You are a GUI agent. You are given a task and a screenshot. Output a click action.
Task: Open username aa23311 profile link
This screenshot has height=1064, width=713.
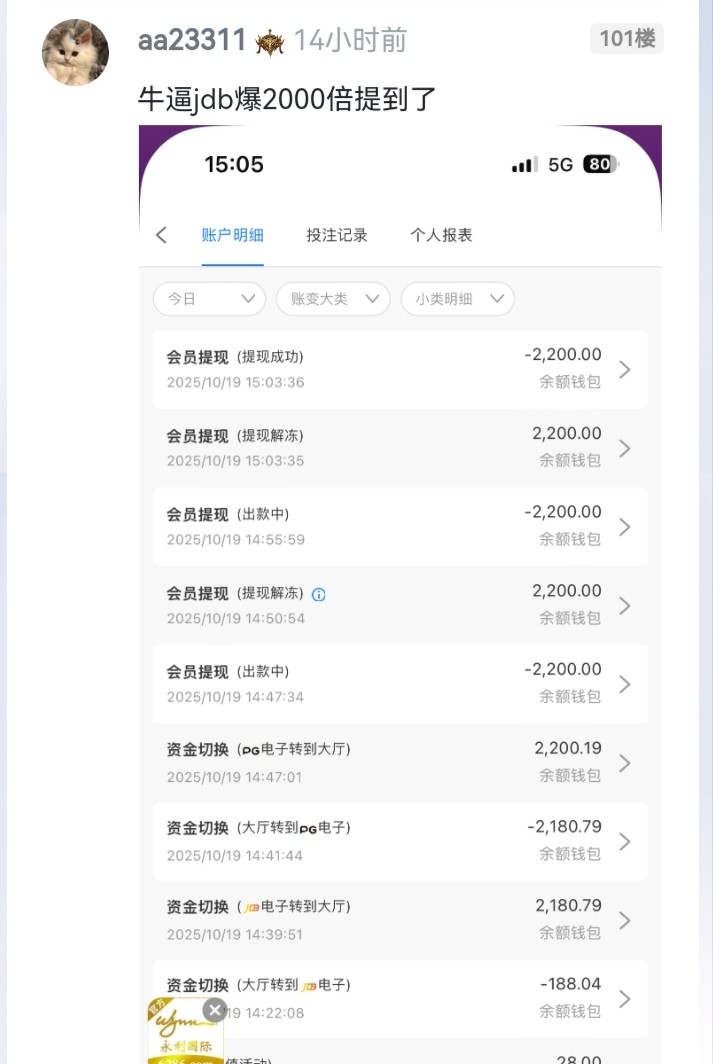pyautogui.click(x=192, y=41)
